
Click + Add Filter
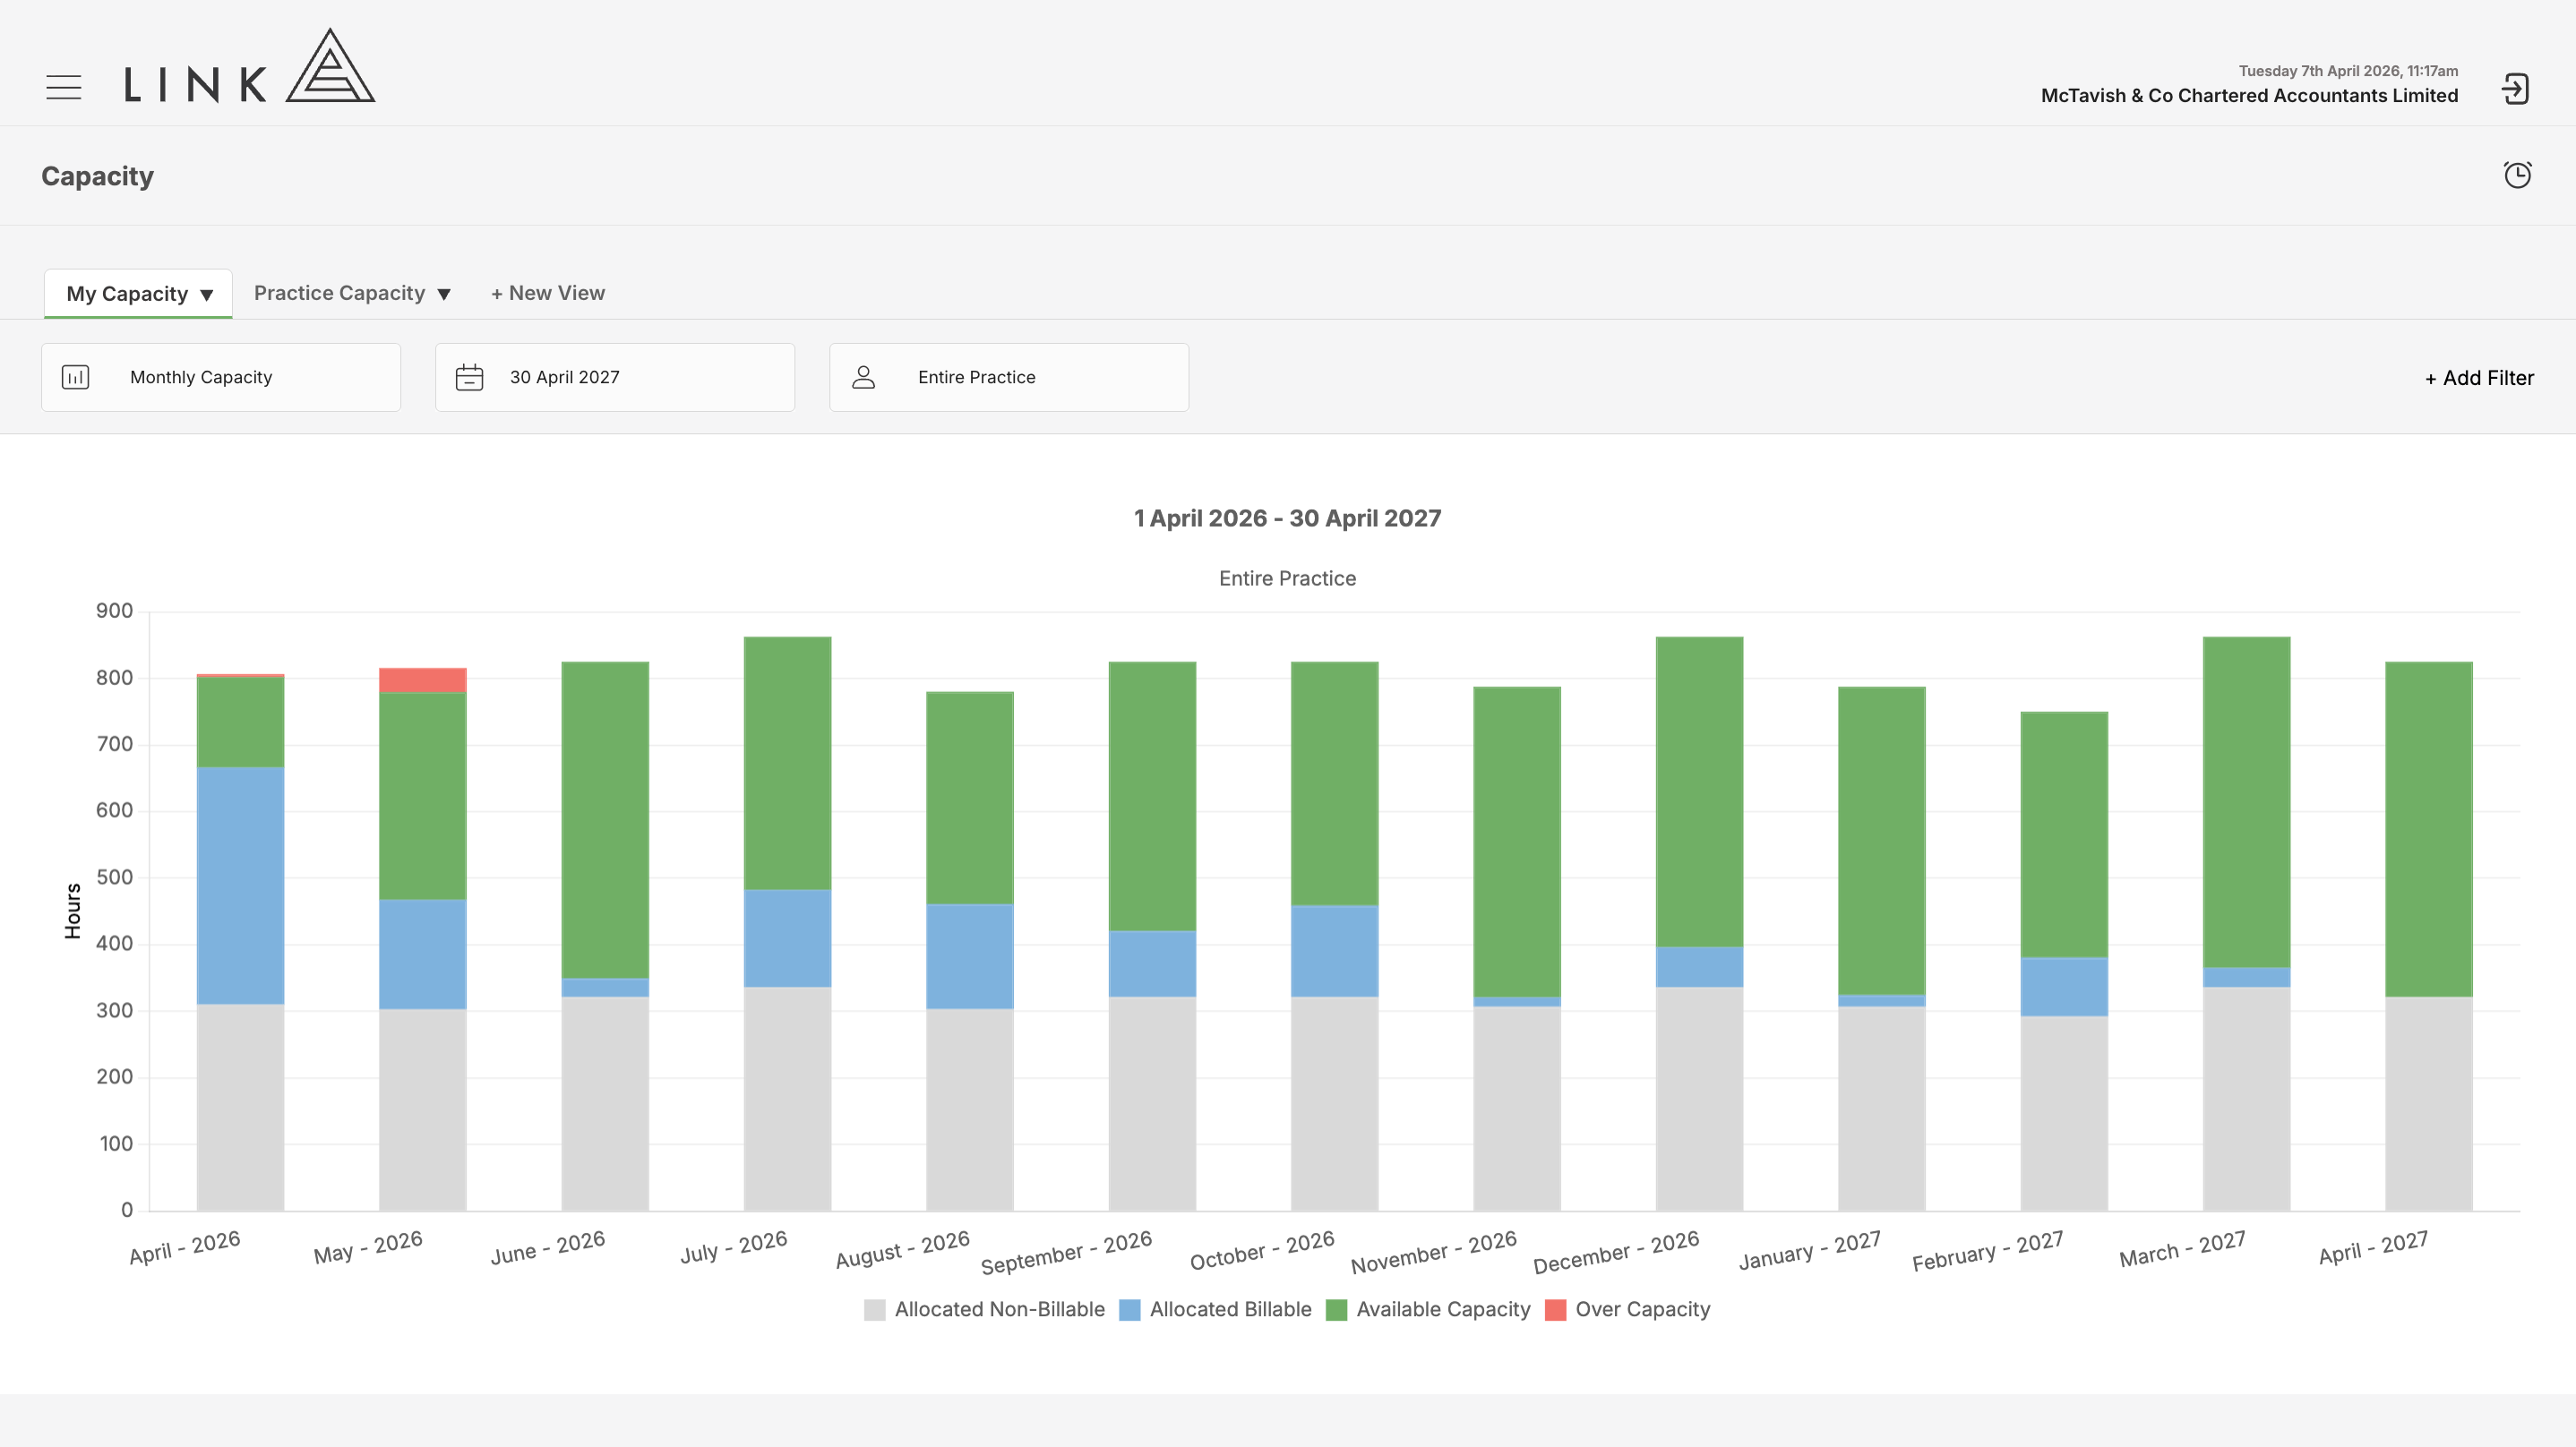pos(2479,378)
